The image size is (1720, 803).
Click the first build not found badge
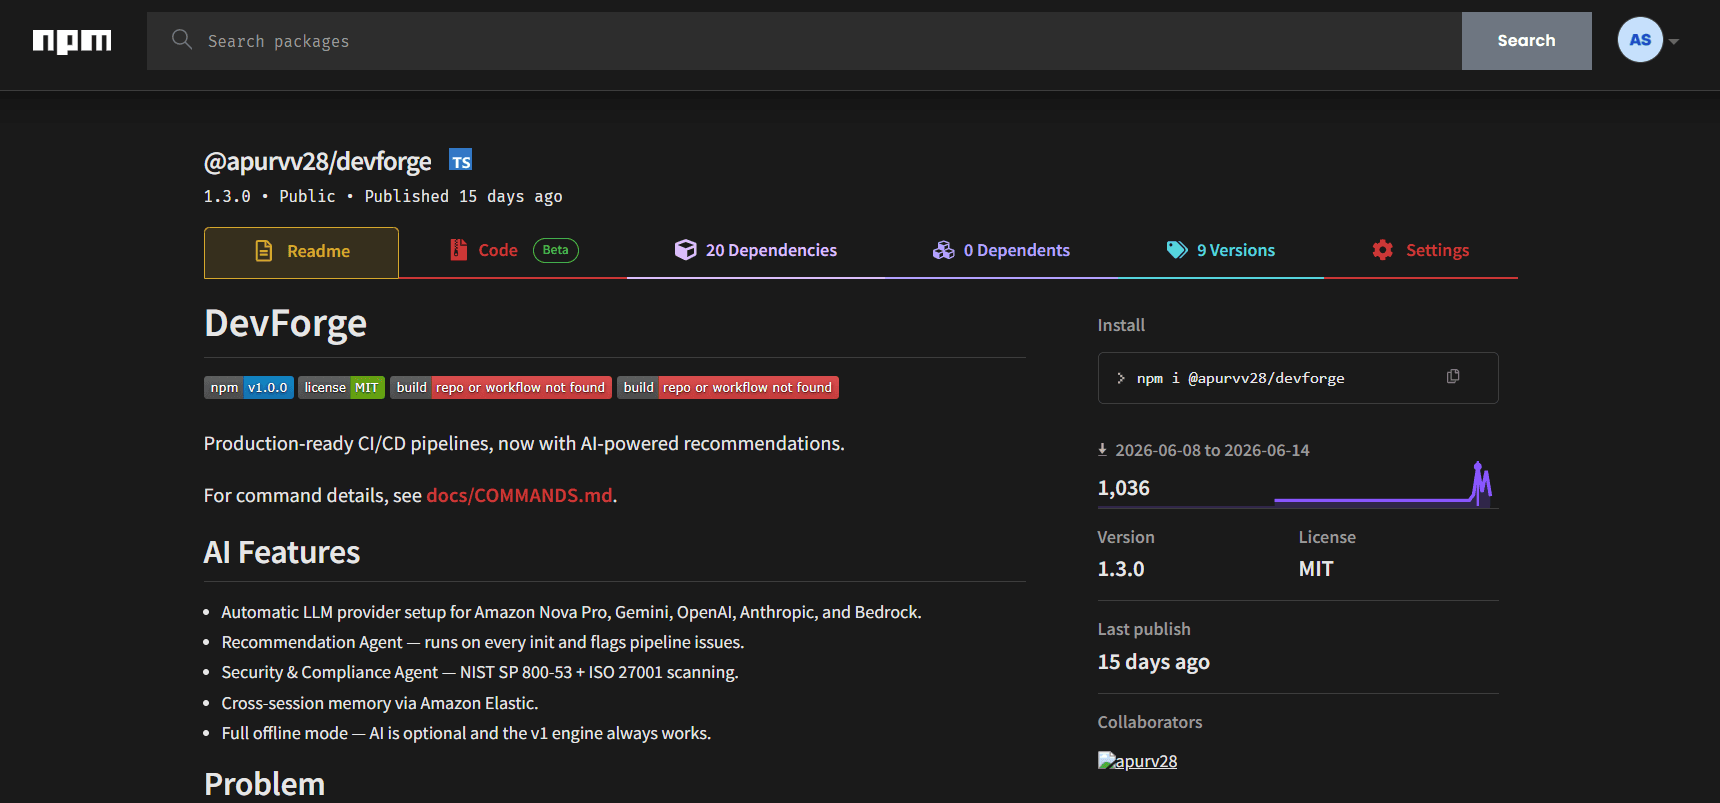click(501, 388)
